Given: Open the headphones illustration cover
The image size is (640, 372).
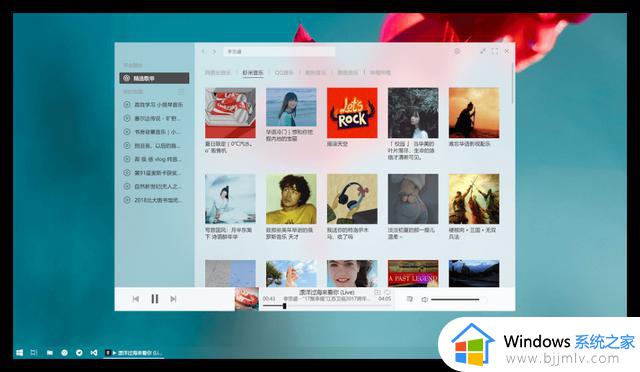Looking at the screenshot, I should tap(352, 199).
